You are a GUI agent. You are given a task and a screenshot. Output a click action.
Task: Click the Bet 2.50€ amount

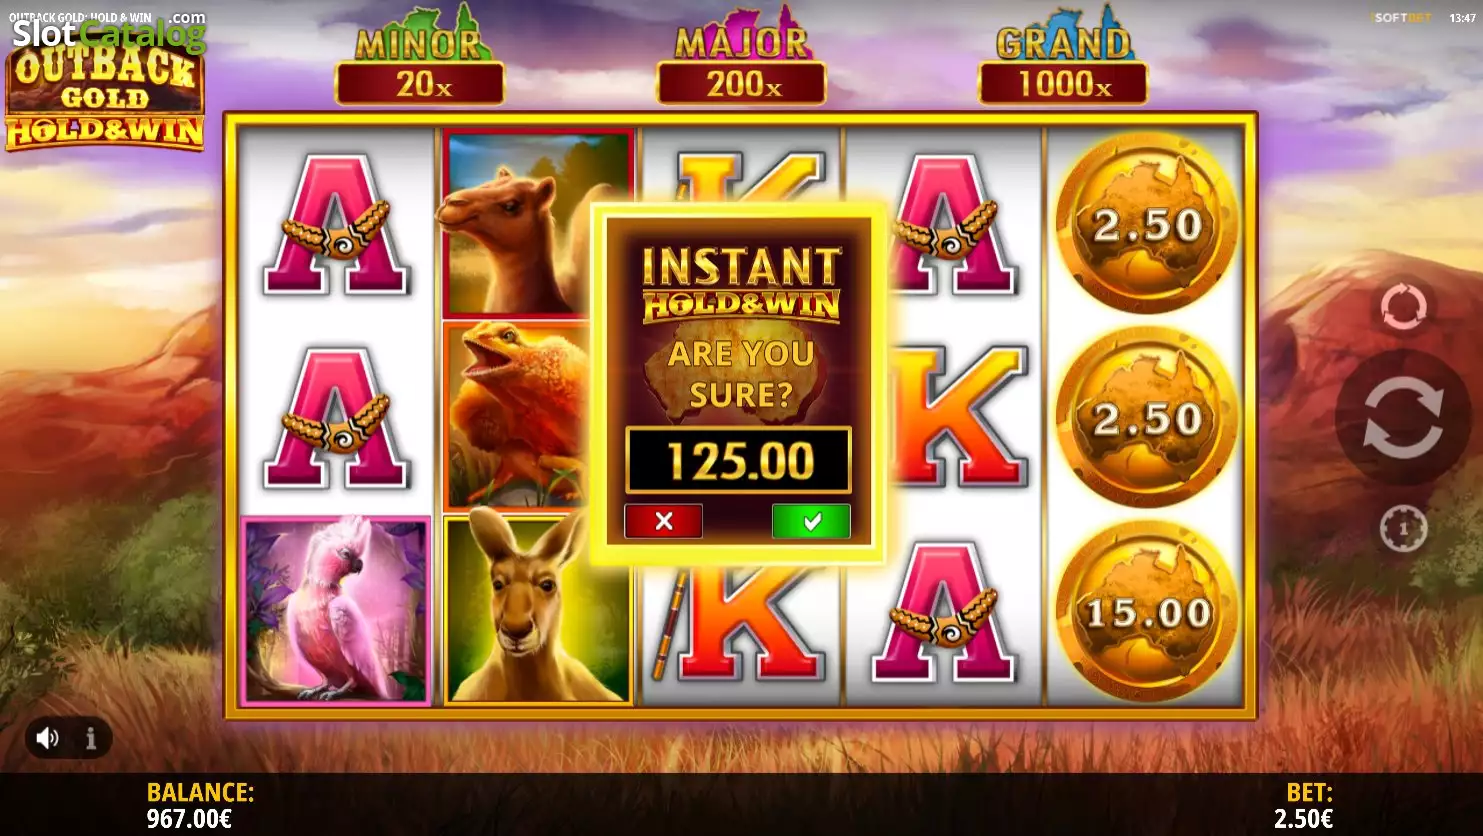click(x=1303, y=819)
